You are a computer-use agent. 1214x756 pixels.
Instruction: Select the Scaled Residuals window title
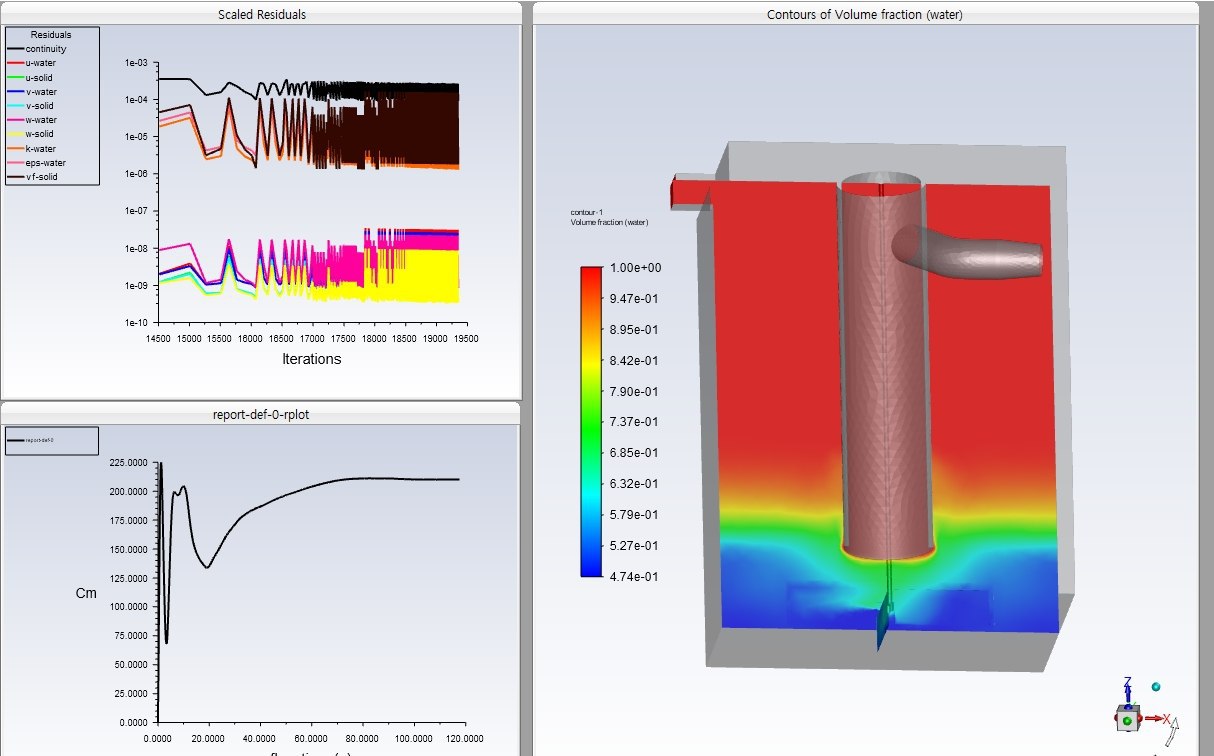point(262,14)
